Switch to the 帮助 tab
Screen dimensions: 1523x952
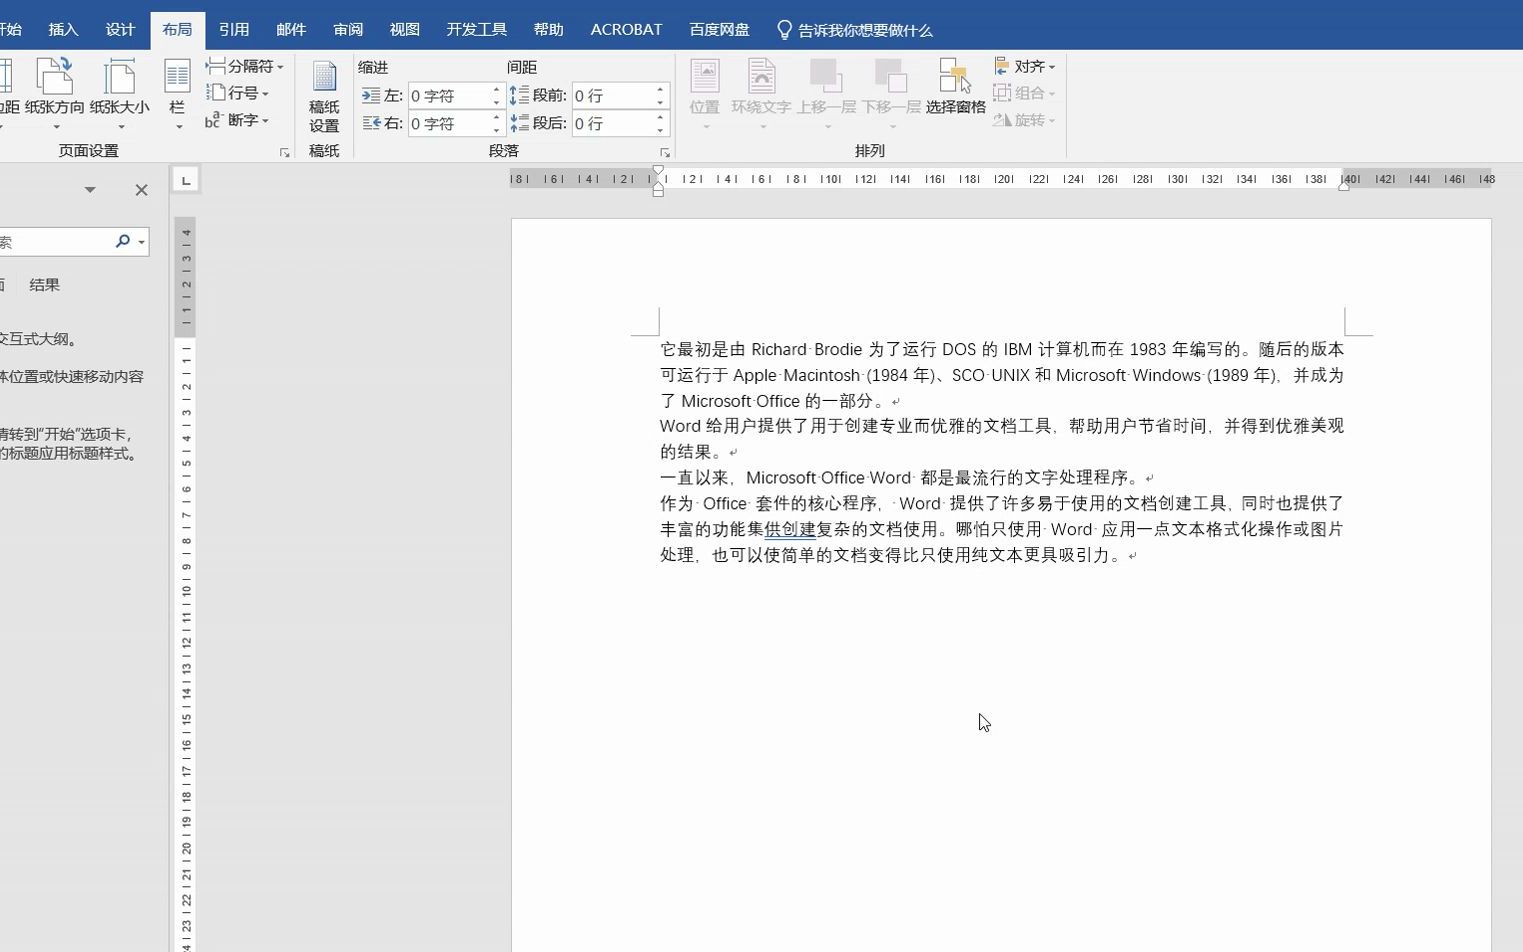548,30
